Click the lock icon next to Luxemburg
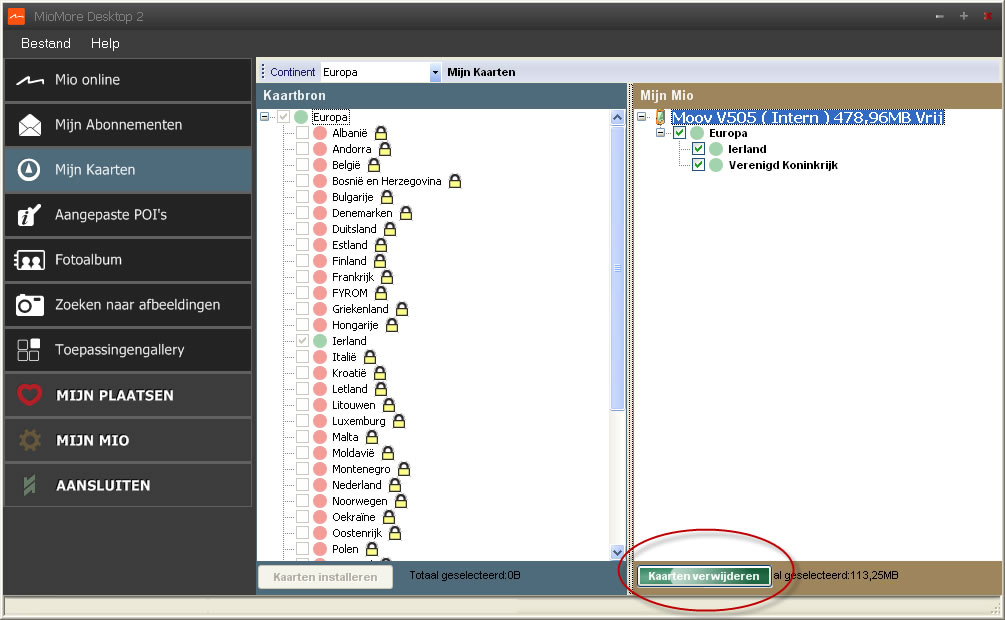This screenshot has height=620, width=1005. (399, 421)
